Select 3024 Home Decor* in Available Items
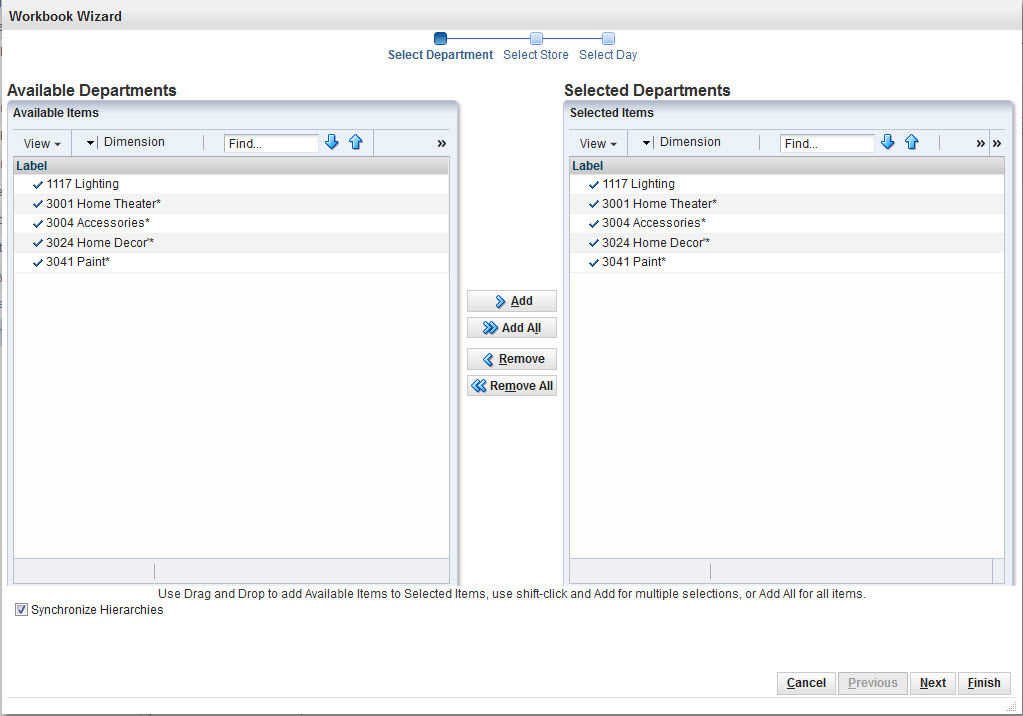1023x716 pixels. pos(232,243)
